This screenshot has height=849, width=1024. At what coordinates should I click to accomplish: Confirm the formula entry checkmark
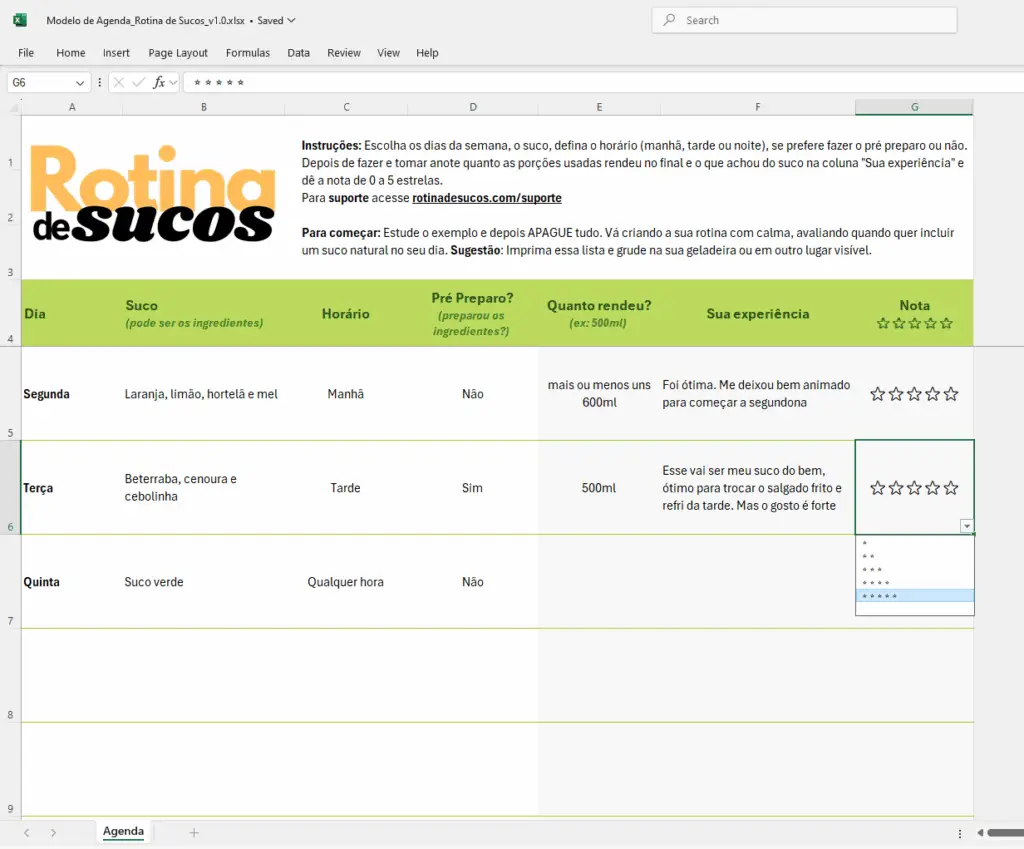click(138, 82)
